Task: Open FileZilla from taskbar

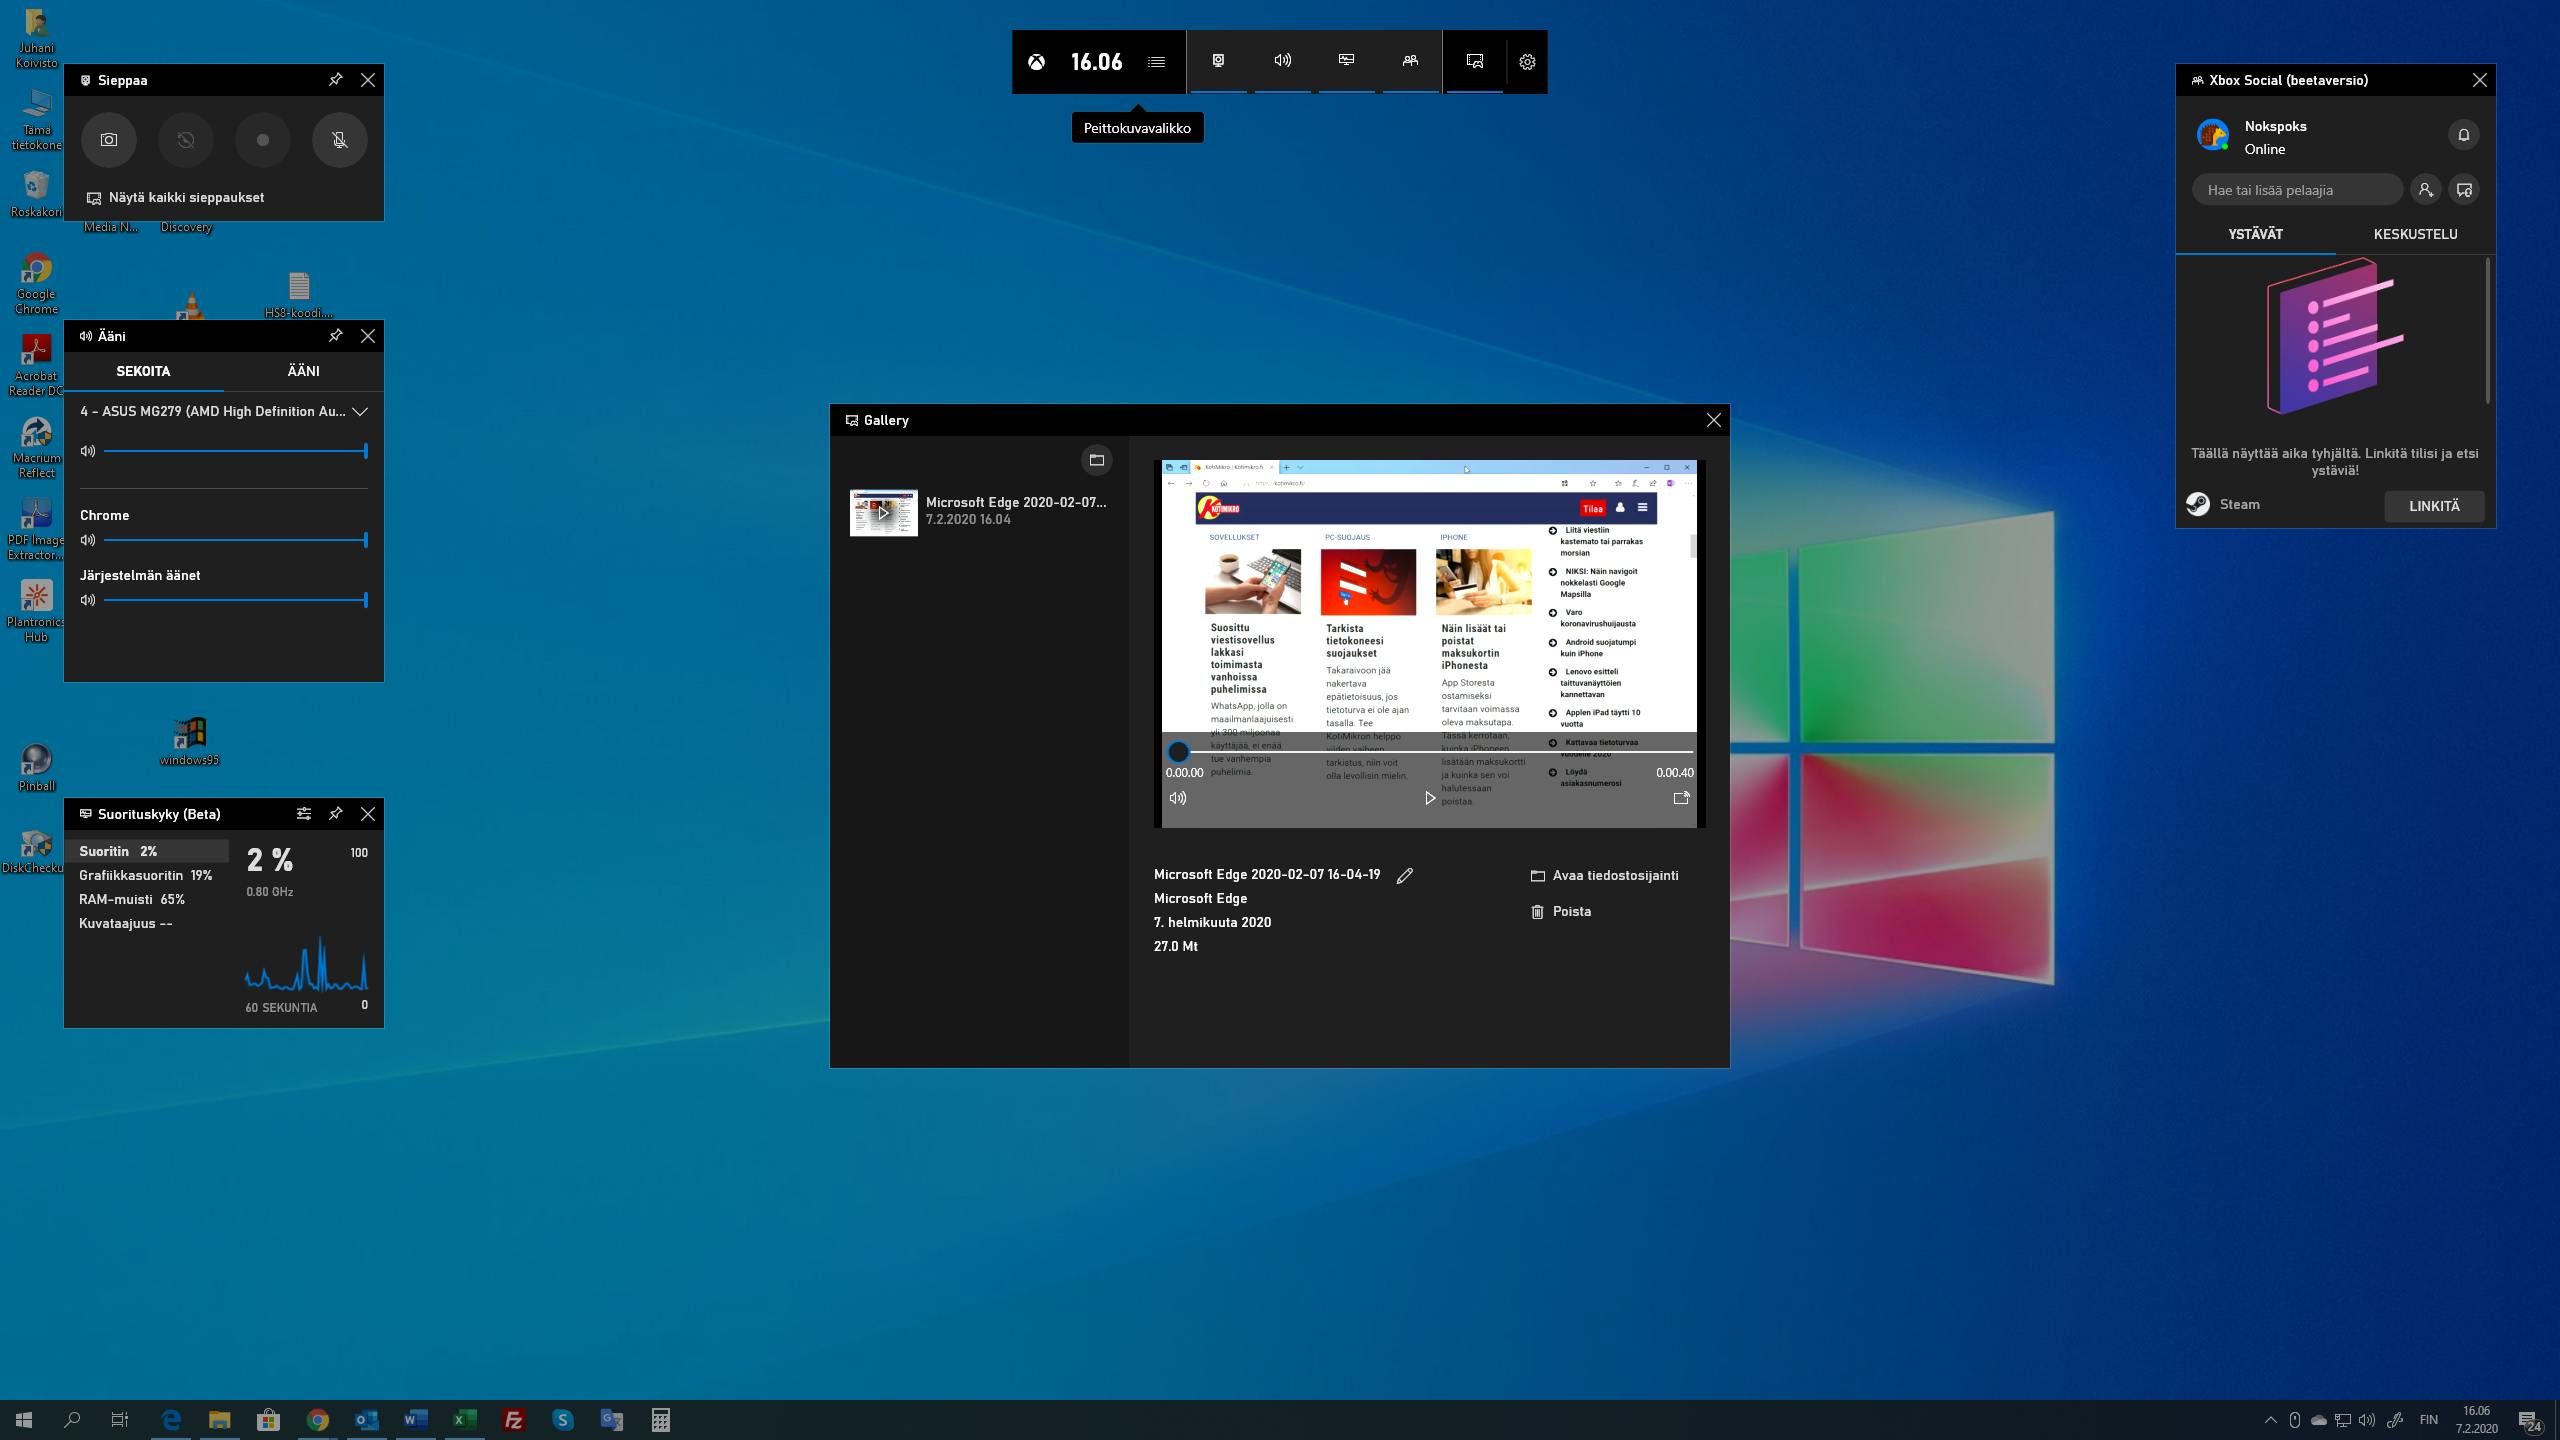Action: 513,1420
